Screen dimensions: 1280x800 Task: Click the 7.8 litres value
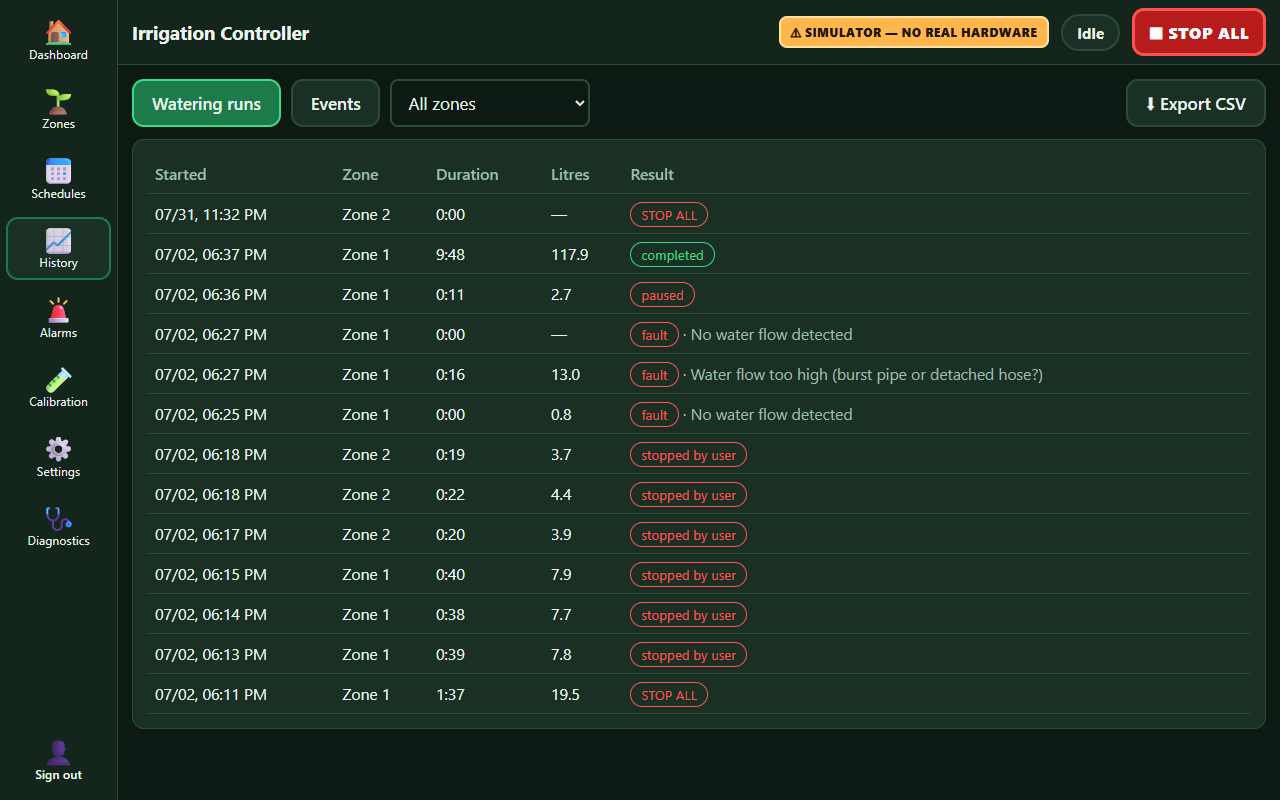[561, 654]
